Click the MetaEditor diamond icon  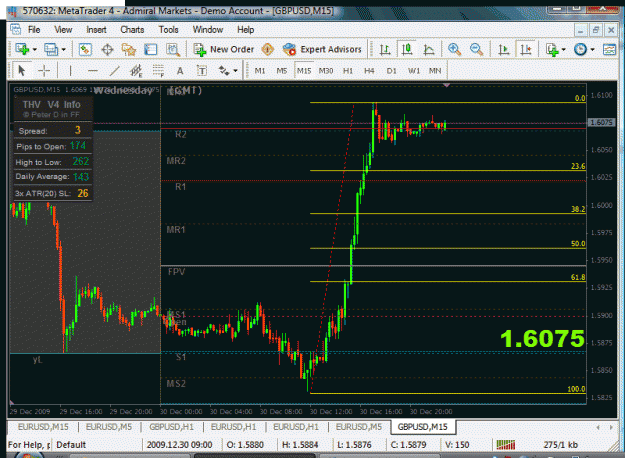pyautogui.click(x=268, y=49)
